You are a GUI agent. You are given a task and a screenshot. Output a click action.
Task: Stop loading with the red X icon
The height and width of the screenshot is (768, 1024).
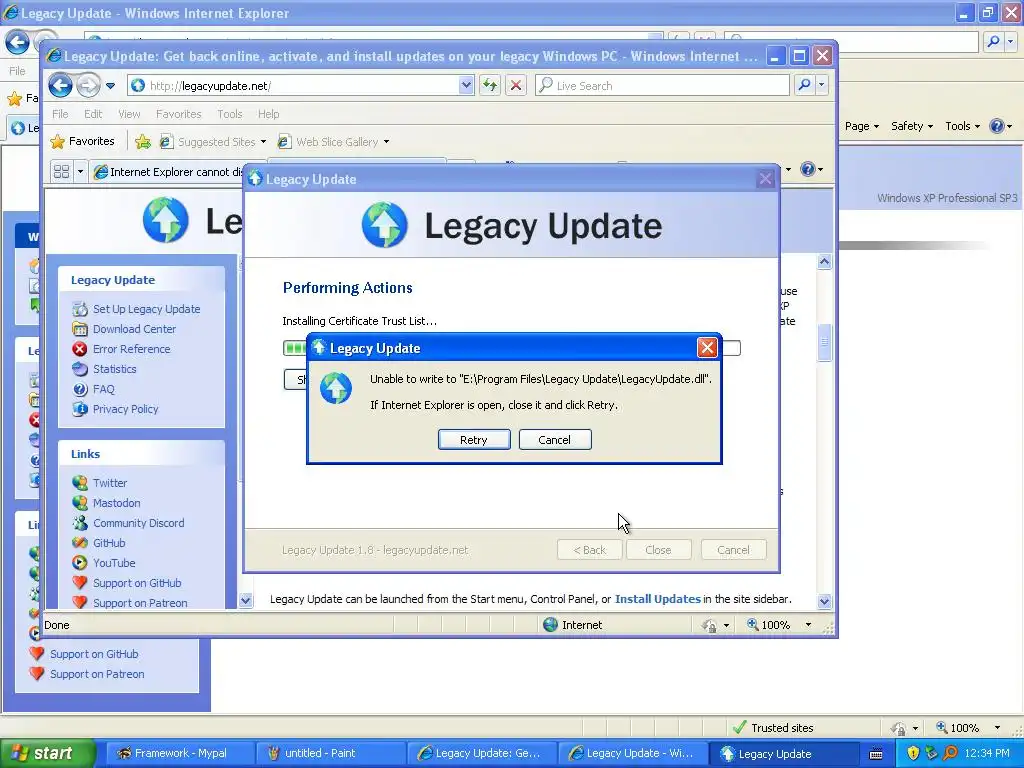pos(516,86)
